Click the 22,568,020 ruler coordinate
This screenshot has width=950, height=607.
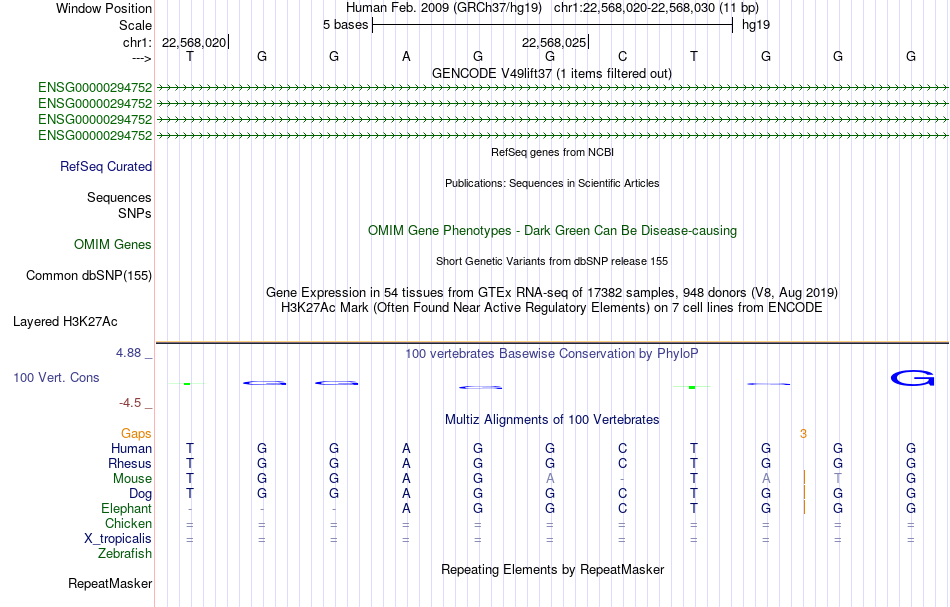194,42
